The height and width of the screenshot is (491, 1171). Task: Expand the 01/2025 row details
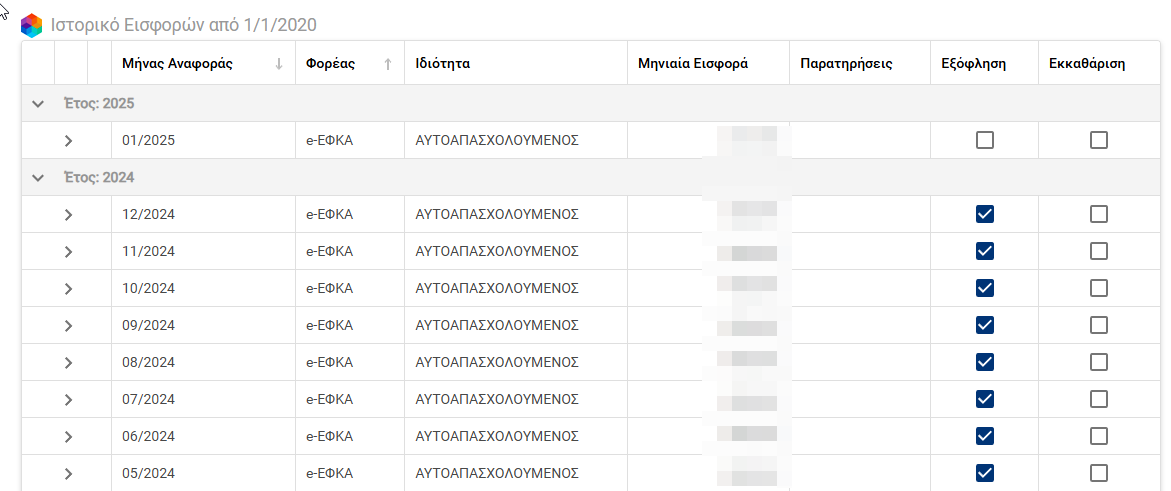coord(68,141)
